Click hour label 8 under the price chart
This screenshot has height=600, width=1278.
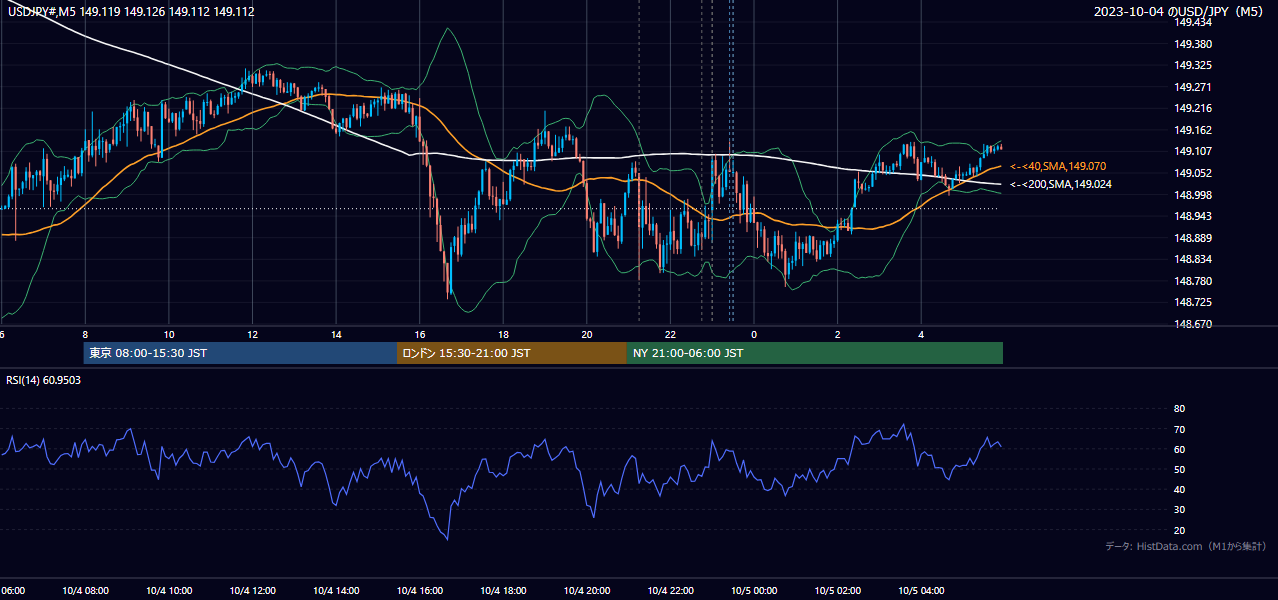85,334
